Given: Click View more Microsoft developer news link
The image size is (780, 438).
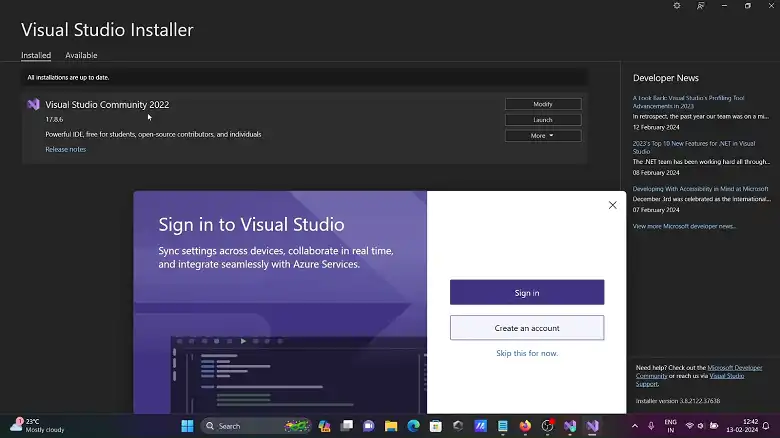Looking at the screenshot, I should point(684,226).
